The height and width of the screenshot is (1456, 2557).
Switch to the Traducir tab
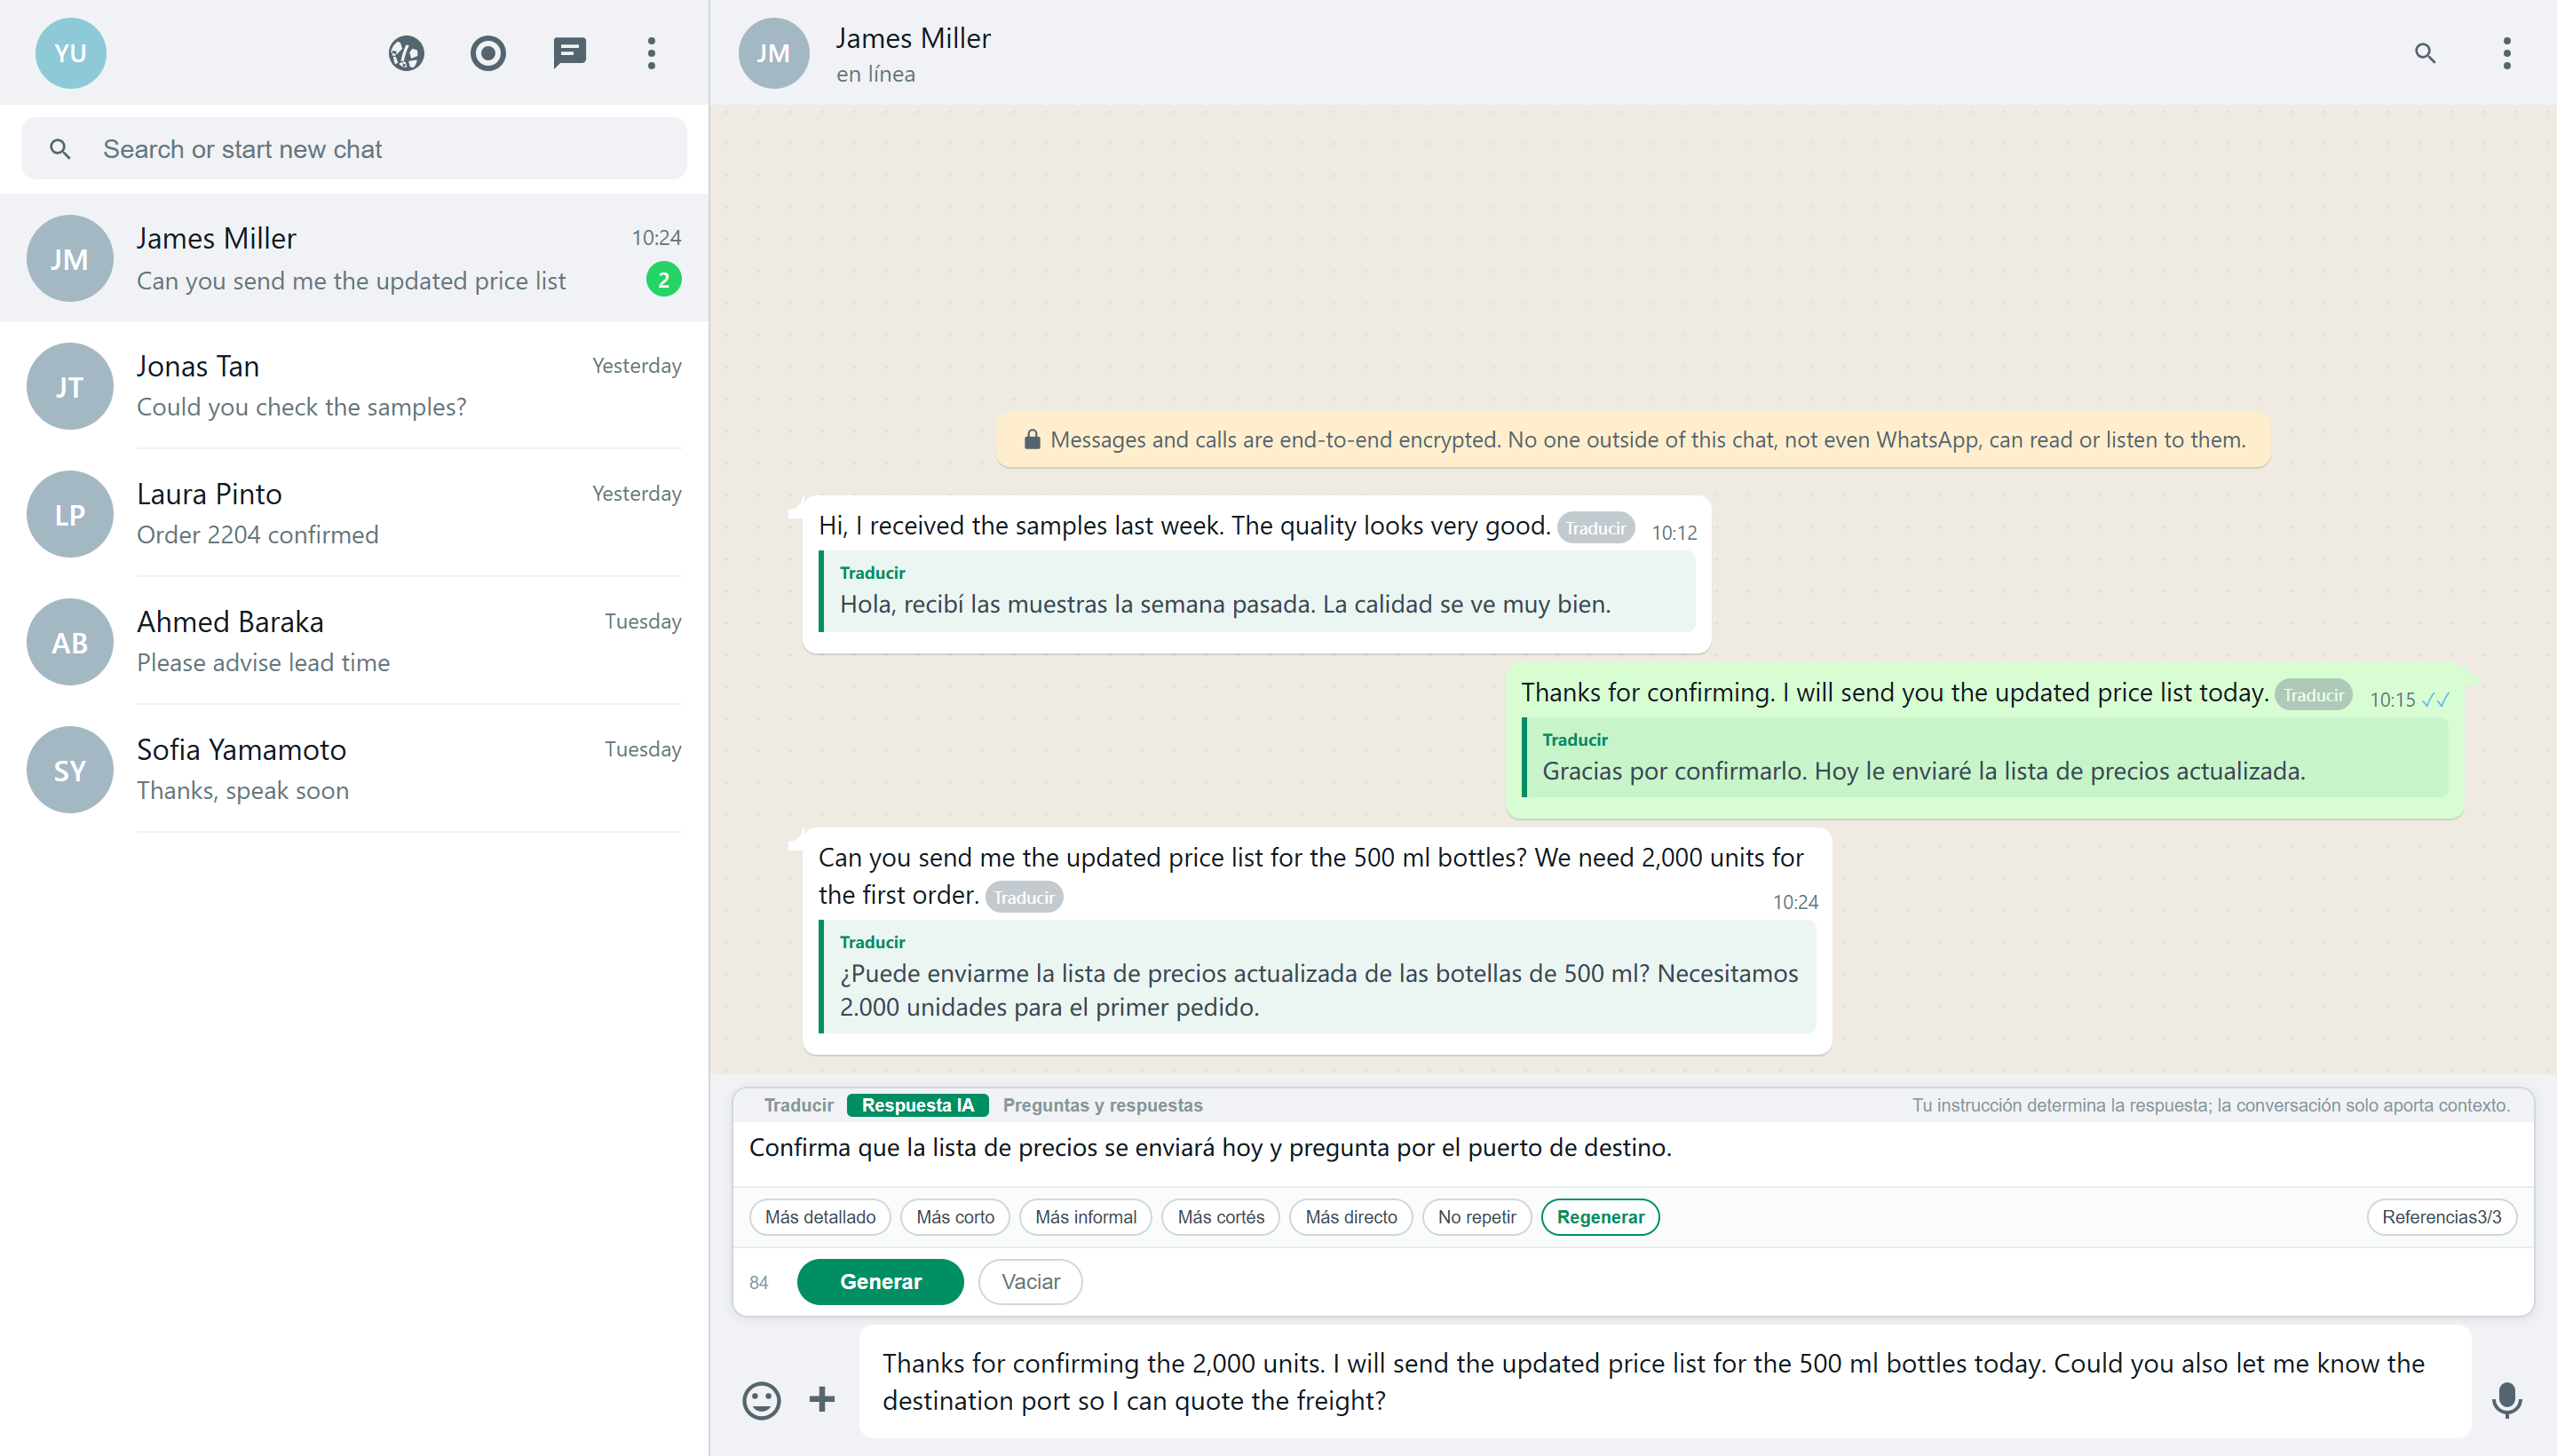click(x=798, y=1105)
